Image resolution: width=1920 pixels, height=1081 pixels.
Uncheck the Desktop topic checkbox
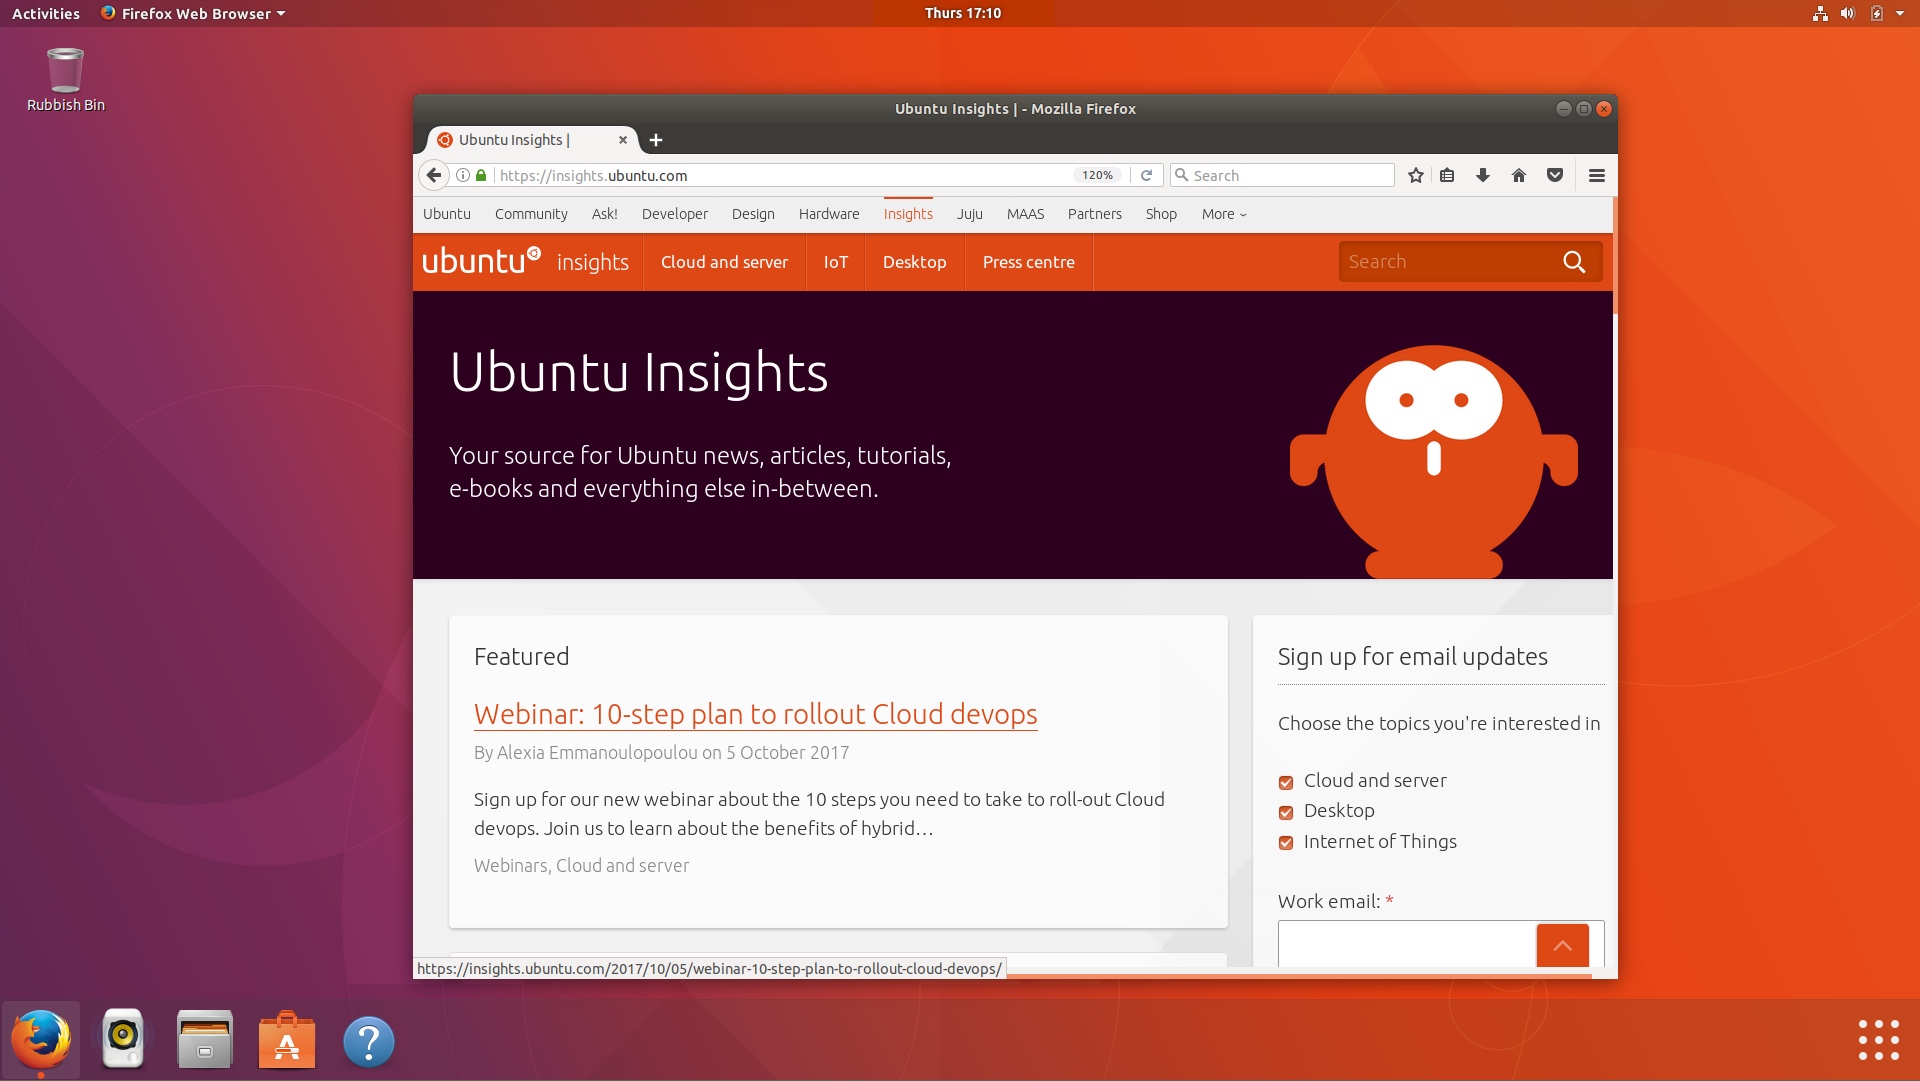pos(1286,812)
